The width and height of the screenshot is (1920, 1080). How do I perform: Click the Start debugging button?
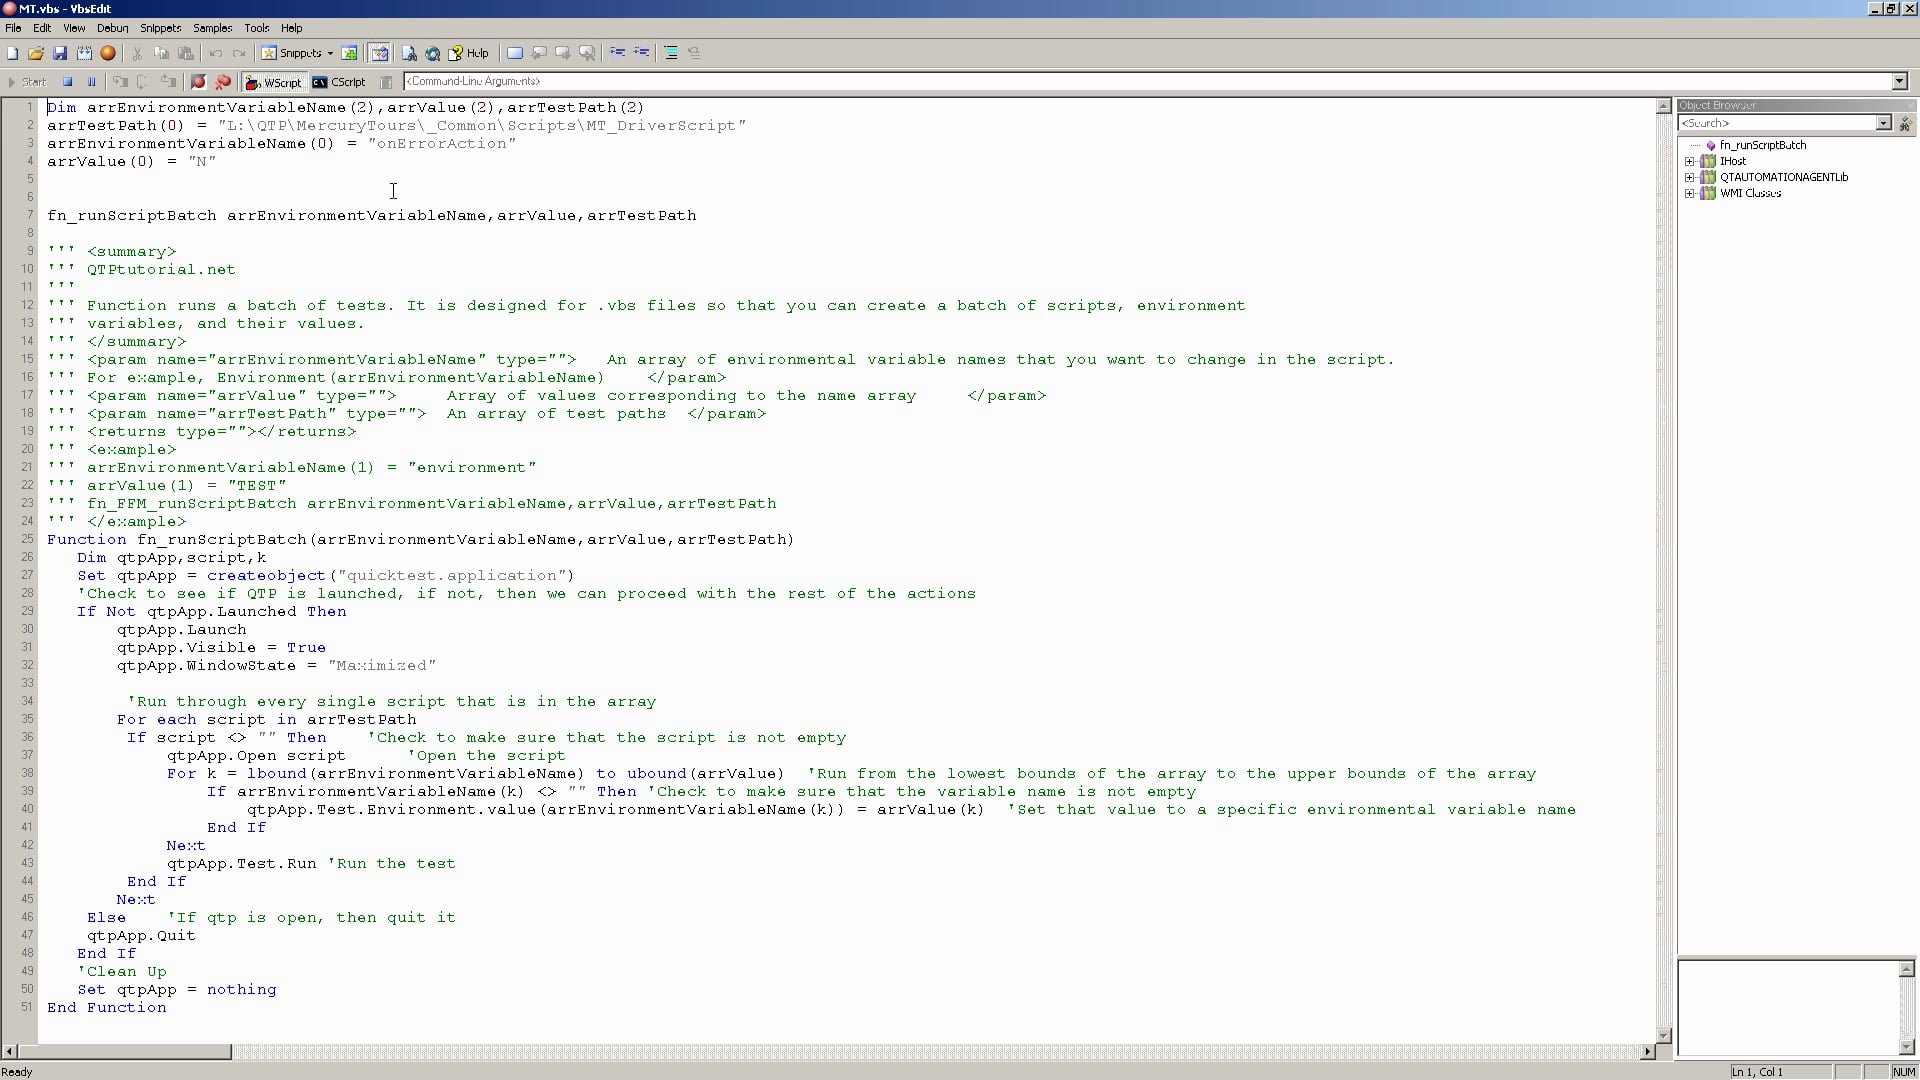(27, 82)
